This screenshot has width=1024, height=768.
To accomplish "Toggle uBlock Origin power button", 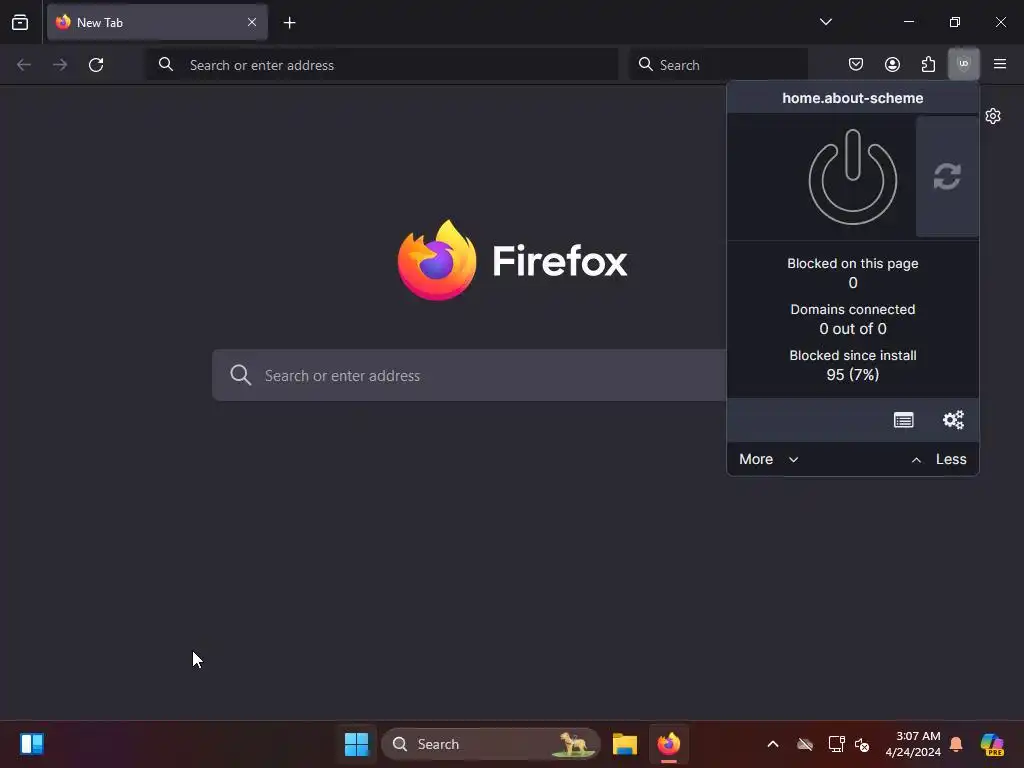I will coord(852,177).
